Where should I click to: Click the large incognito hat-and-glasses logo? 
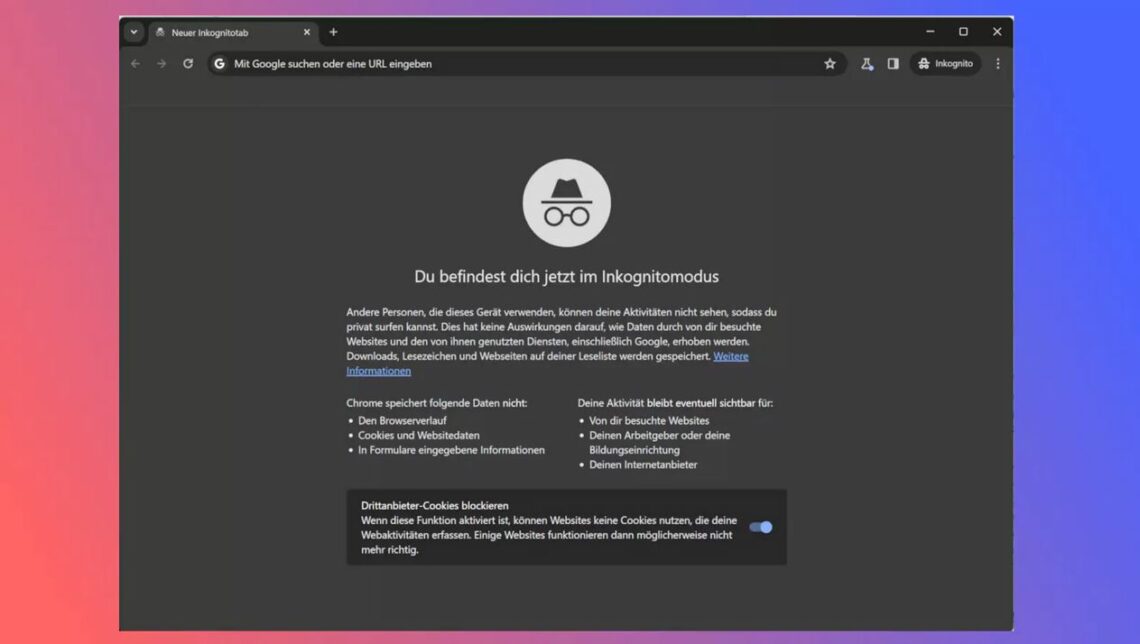566,203
